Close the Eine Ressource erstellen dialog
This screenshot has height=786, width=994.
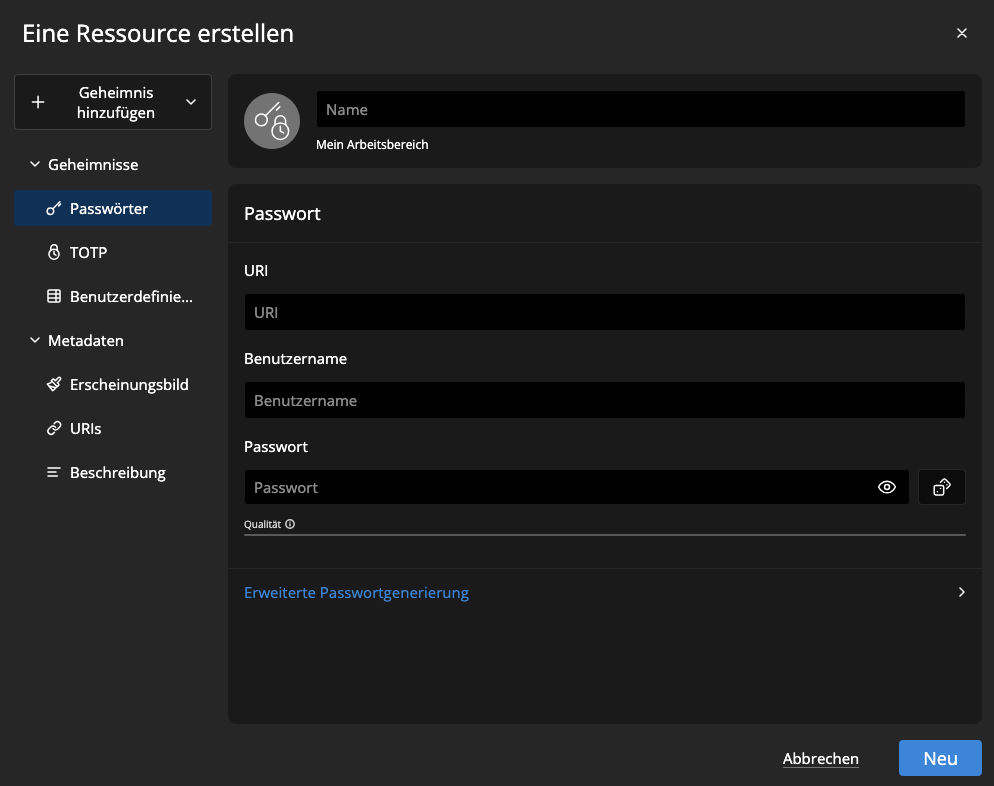tap(962, 33)
